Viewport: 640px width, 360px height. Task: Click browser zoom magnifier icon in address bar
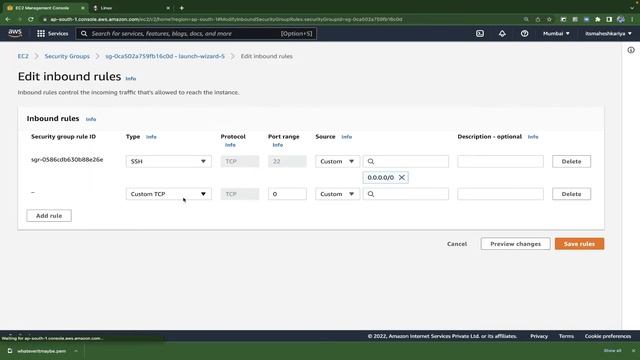point(526,19)
